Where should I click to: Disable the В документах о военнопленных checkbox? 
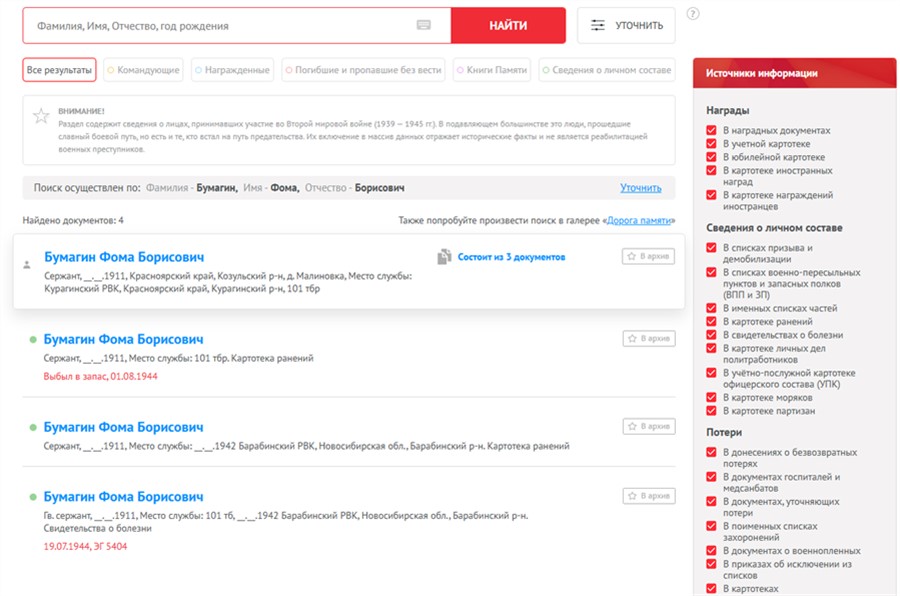(x=711, y=551)
